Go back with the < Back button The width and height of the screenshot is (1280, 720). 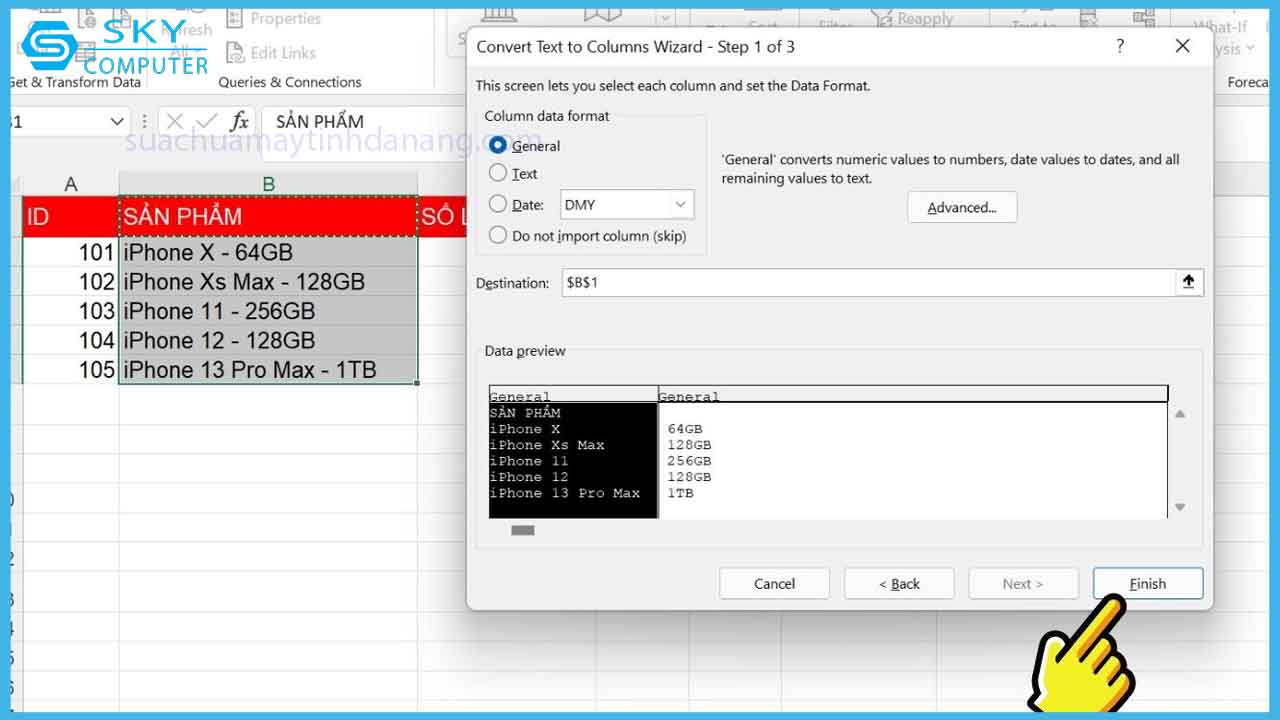pyautogui.click(x=899, y=584)
